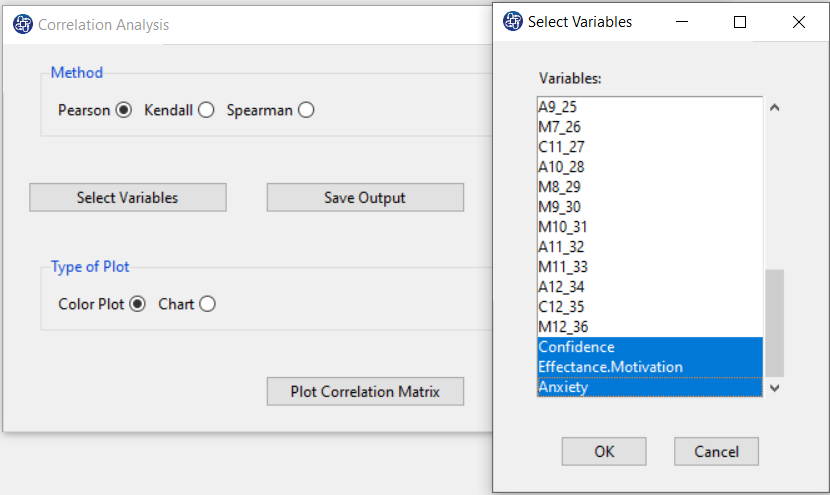Cancel the variable selection dialog
The image size is (830, 495).
(x=716, y=452)
